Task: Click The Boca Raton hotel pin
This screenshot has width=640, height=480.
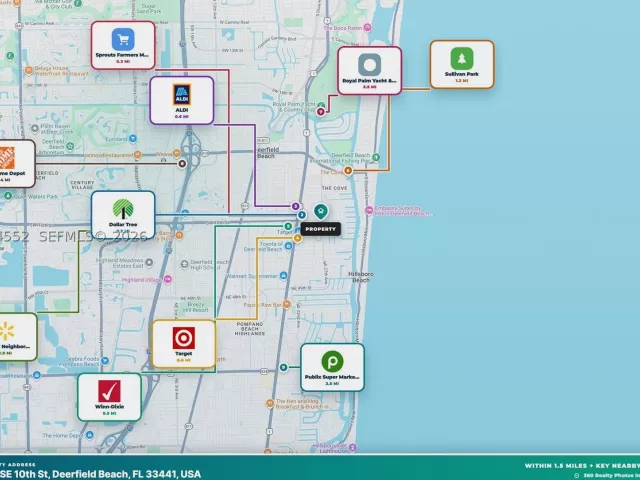Action: [x=368, y=28]
